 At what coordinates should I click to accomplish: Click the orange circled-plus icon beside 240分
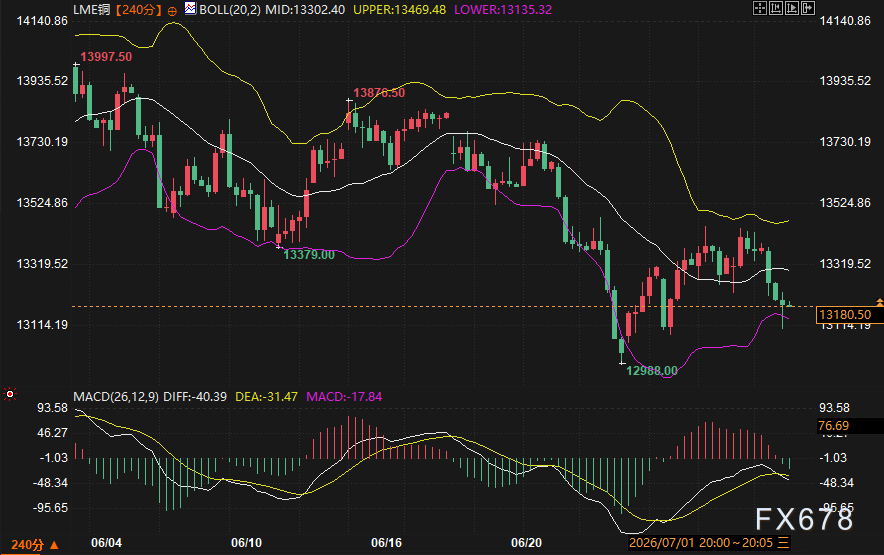pyautogui.click(x=172, y=11)
